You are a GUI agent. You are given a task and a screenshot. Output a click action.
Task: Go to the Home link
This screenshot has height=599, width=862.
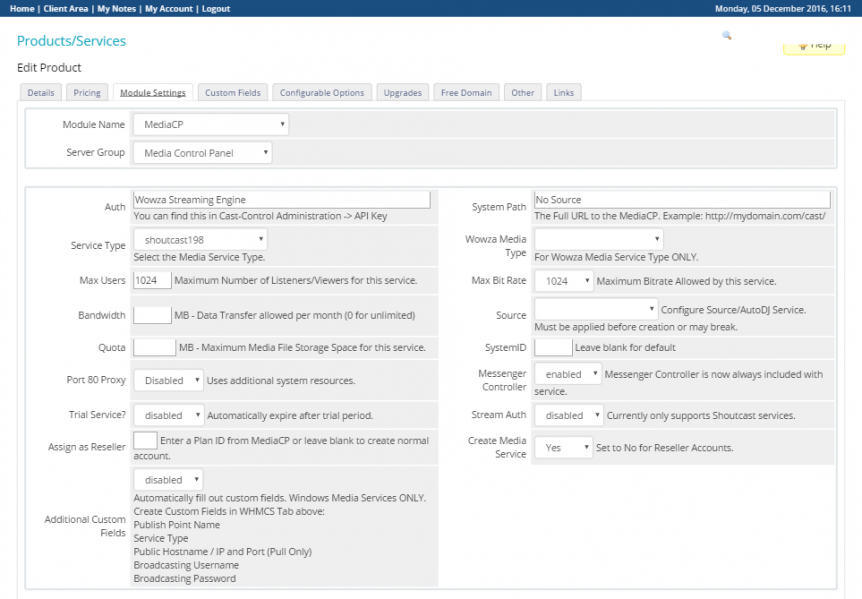point(22,9)
